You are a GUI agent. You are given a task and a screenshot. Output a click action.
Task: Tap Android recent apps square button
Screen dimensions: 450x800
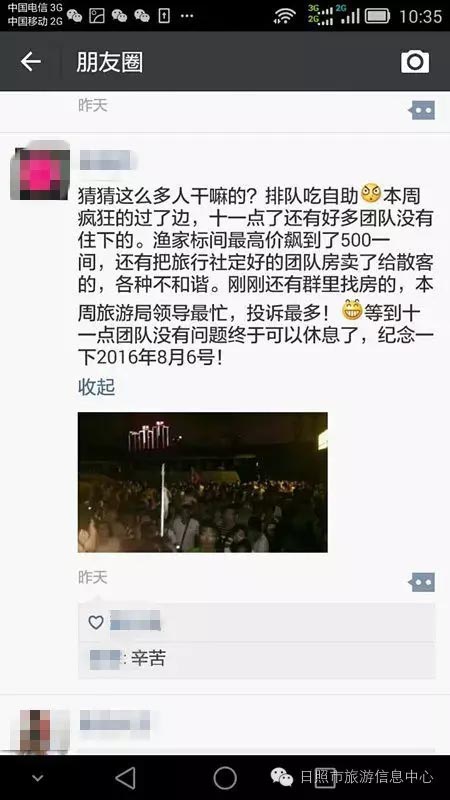(x=325, y=778)
